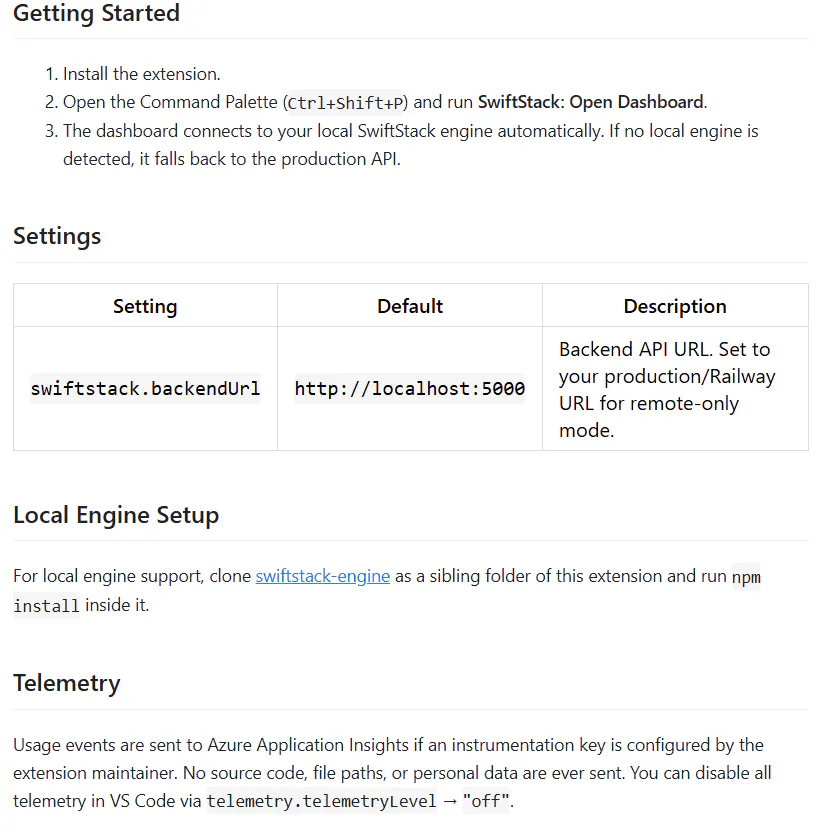
Task: Click the Local Engine Setup heading
Action: tap(116, 515)
